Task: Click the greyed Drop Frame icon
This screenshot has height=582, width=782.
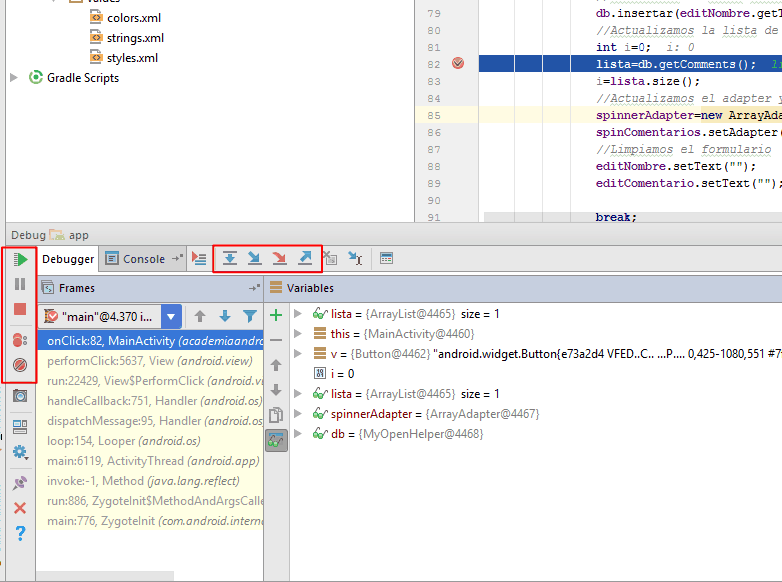Action: pos(330,258)
